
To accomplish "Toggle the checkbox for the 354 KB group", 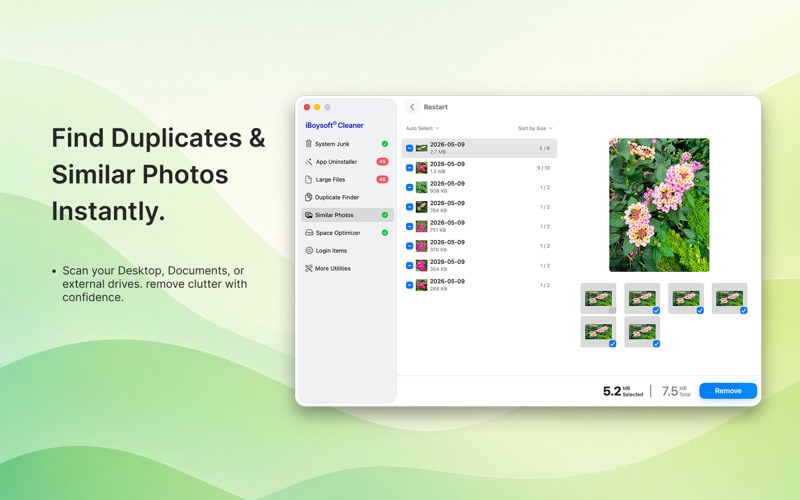I will tap(409, 265).
